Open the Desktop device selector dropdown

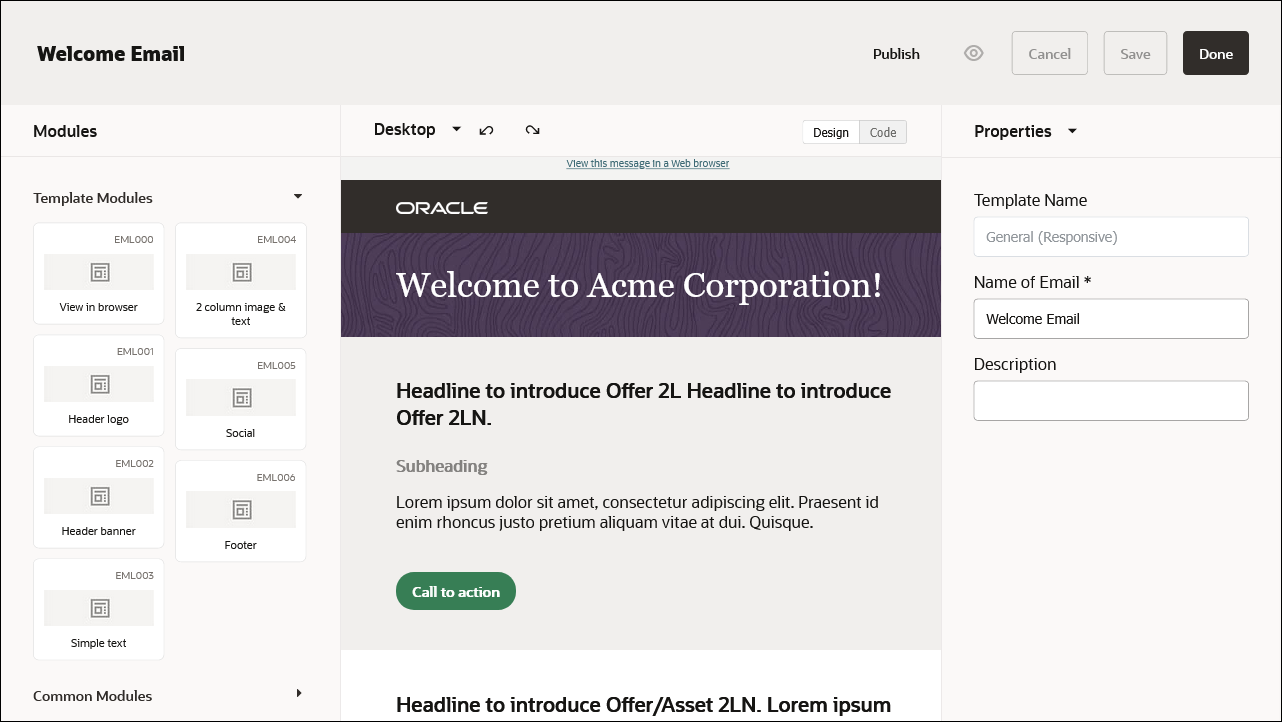pyautogui.click(x=417, y=129)
